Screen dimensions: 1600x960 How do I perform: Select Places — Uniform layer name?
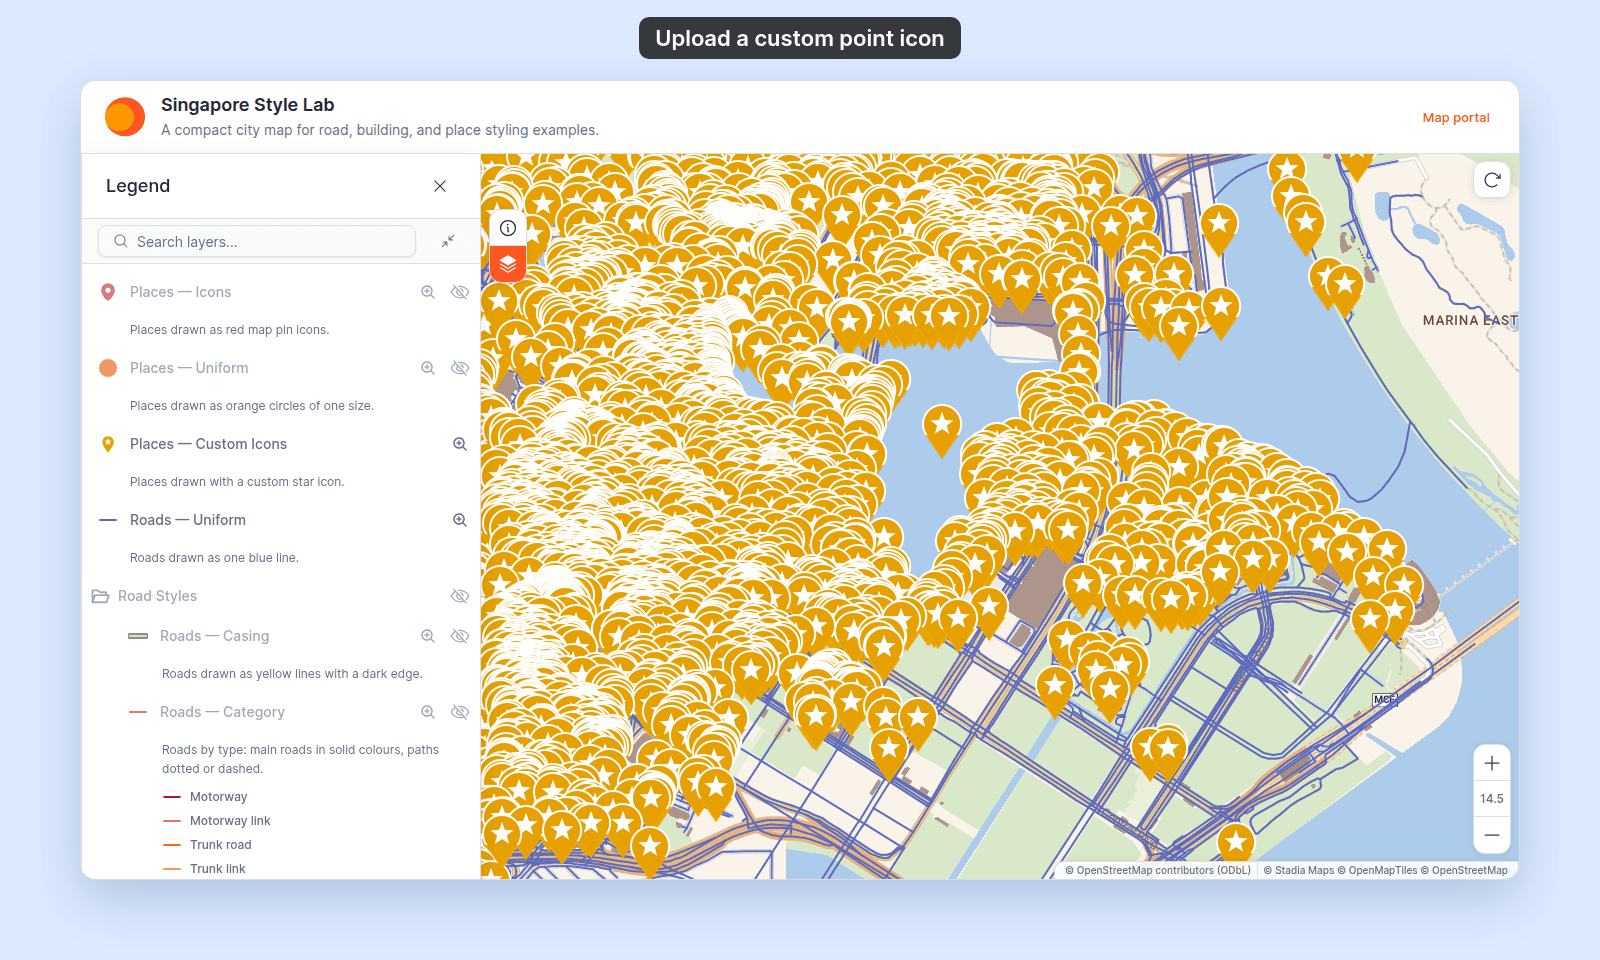point(189,368)
